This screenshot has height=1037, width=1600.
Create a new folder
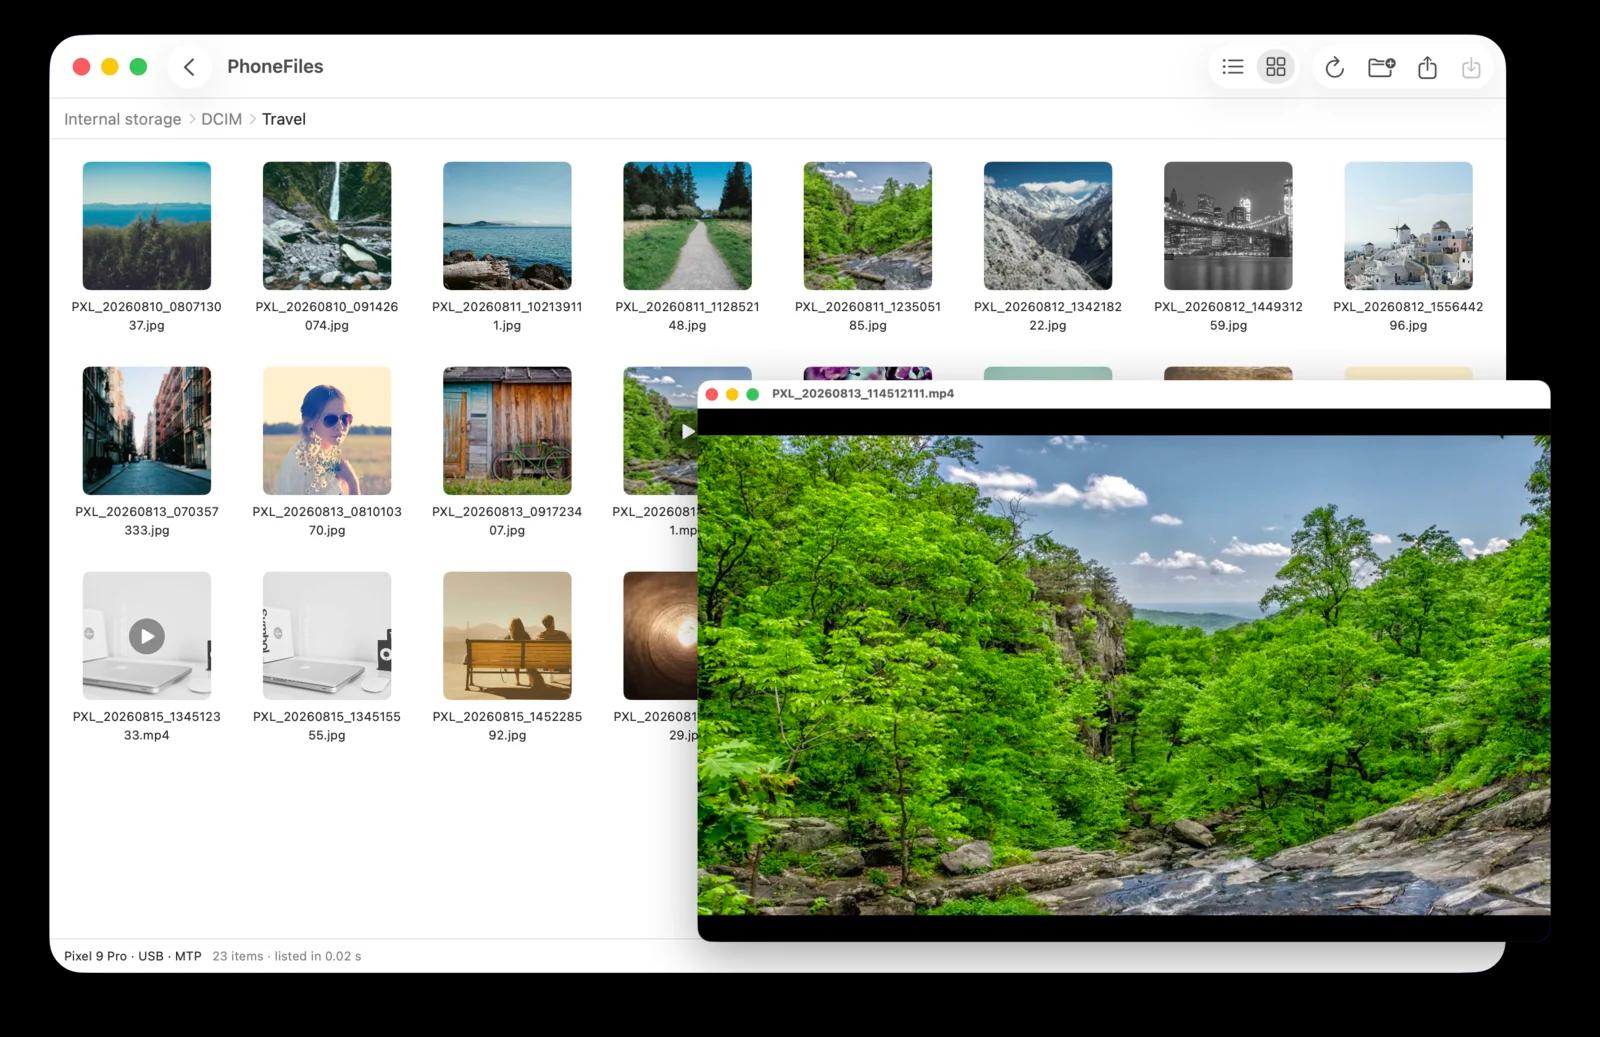click(1381, 67)
